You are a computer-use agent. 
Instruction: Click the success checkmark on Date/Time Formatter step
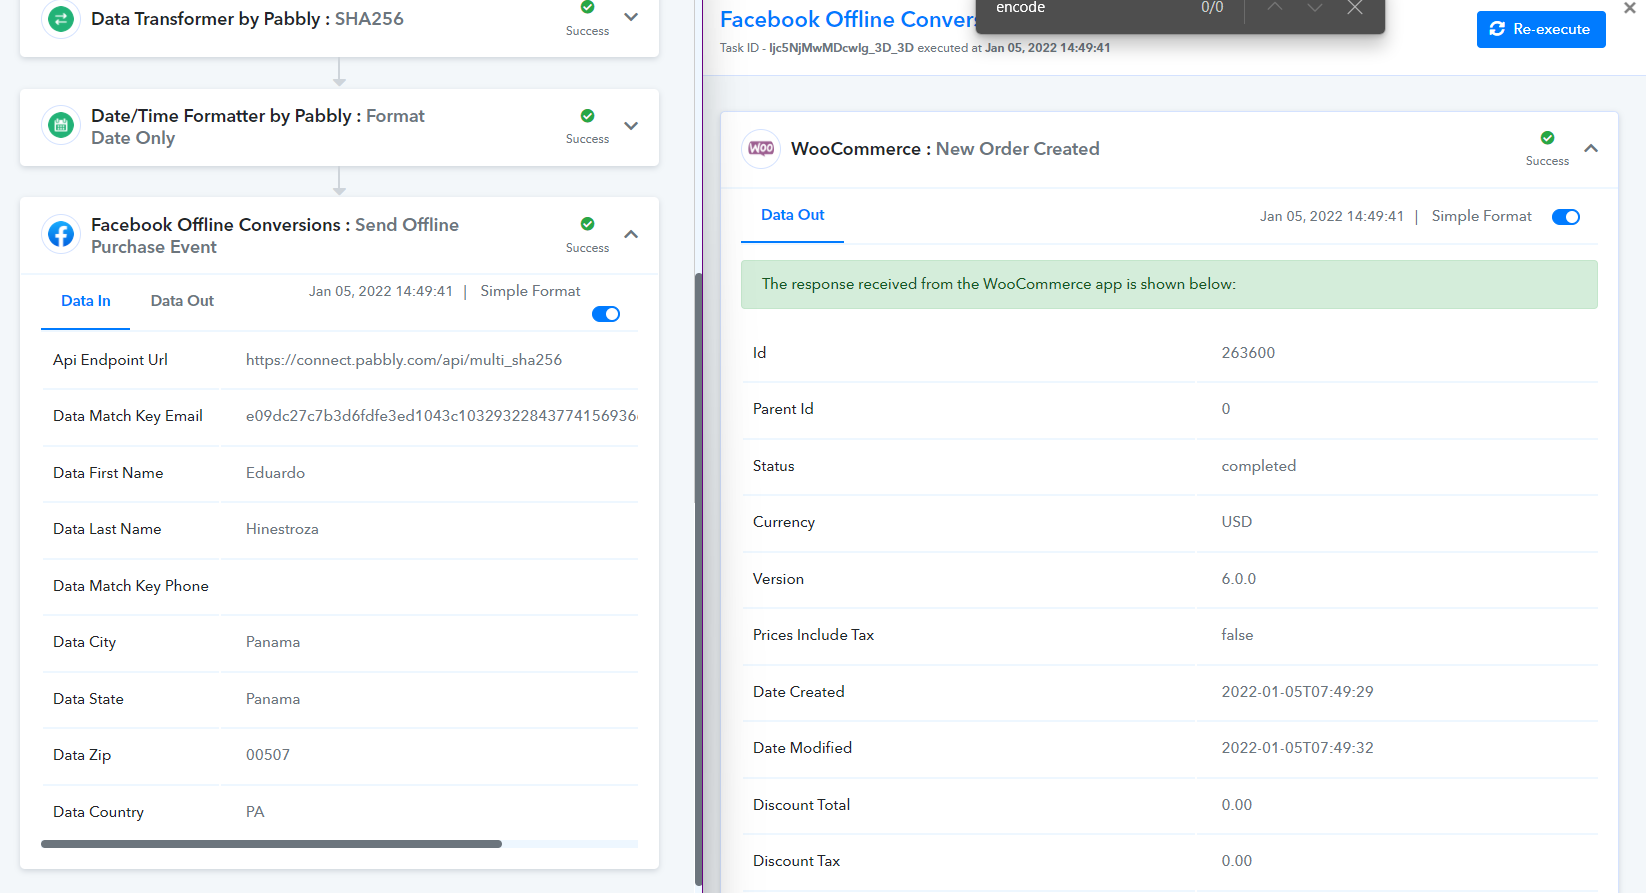(587, 115)
